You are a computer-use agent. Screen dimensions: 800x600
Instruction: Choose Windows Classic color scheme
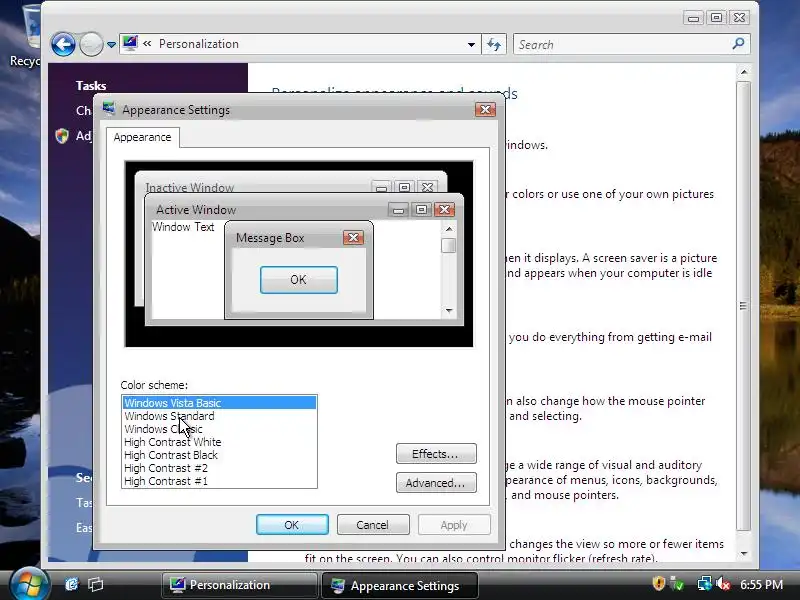click(219, 429)
